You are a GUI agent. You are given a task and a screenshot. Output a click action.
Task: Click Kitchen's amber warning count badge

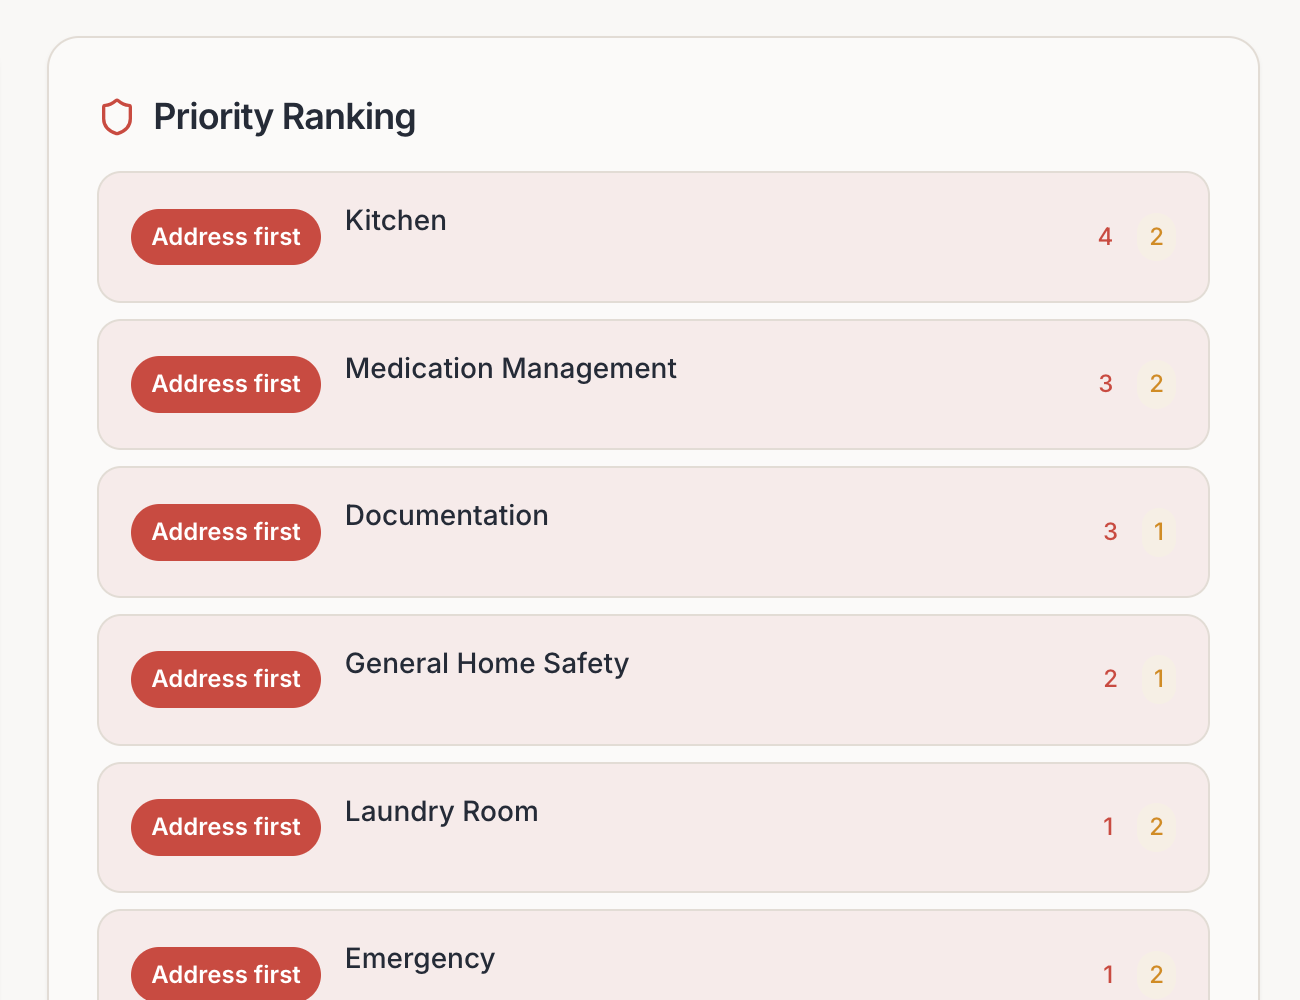1156,237
